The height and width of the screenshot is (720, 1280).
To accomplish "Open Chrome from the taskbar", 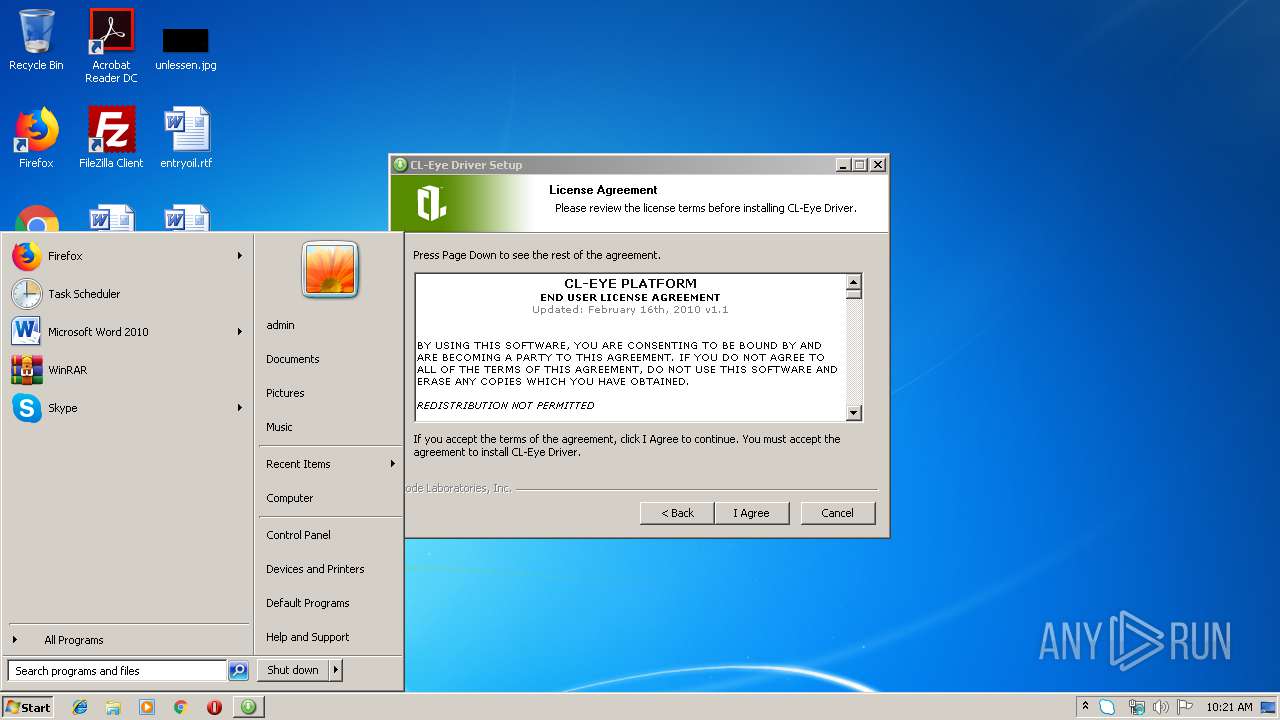I will click(x=180, y=707).
